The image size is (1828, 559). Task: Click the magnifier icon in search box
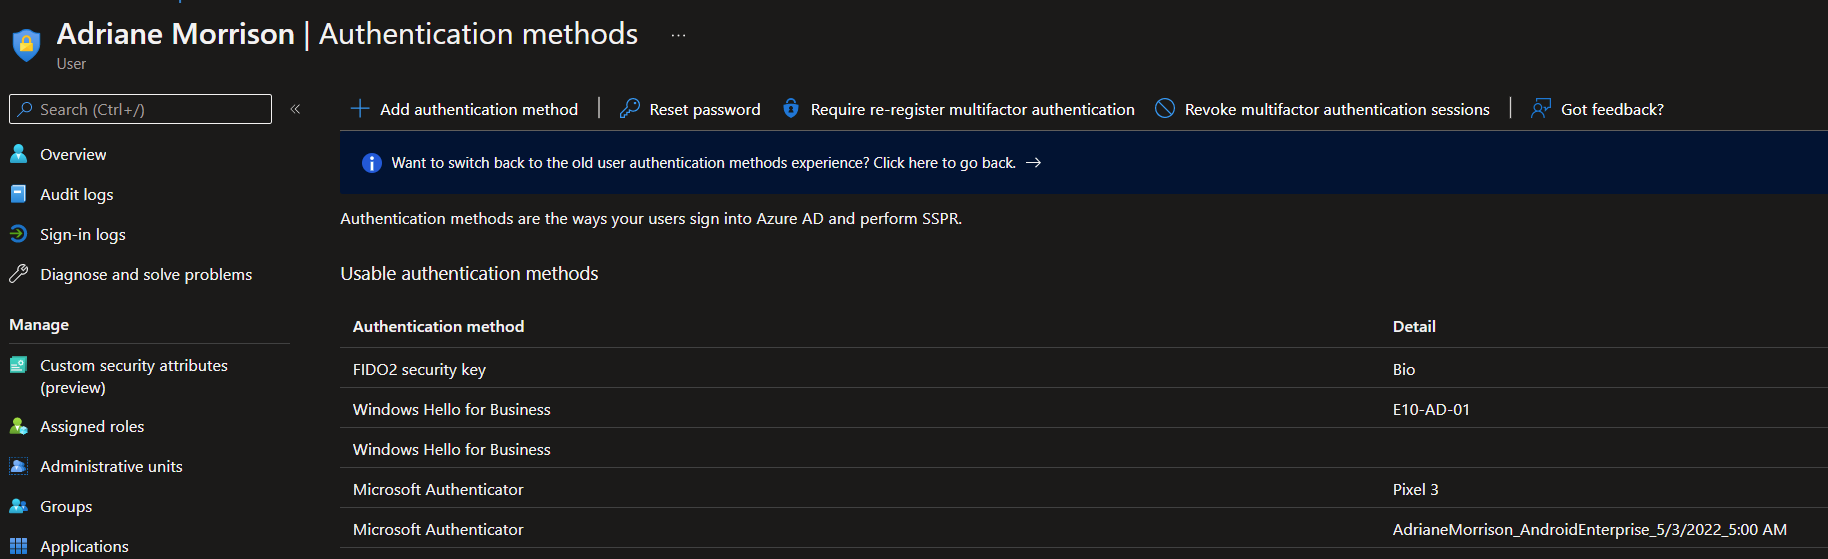point(24,109)
